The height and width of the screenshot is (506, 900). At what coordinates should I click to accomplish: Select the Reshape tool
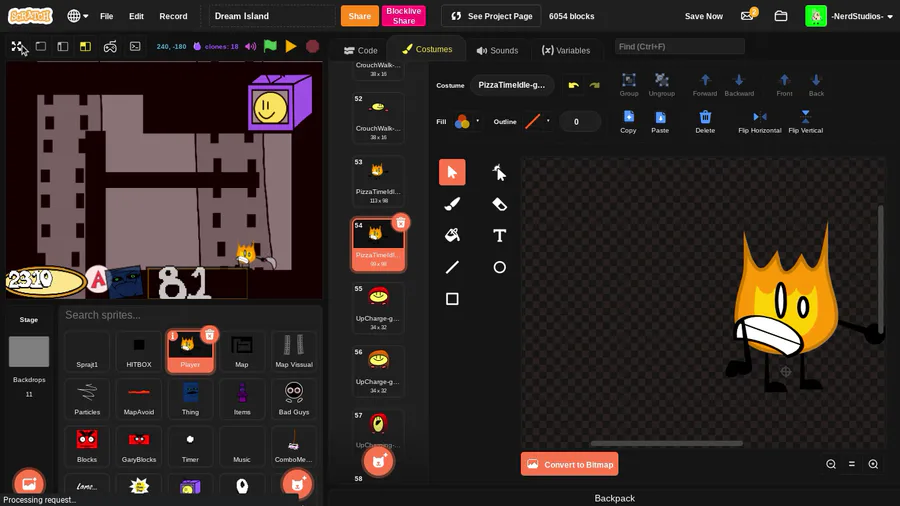tap(499, 172)
